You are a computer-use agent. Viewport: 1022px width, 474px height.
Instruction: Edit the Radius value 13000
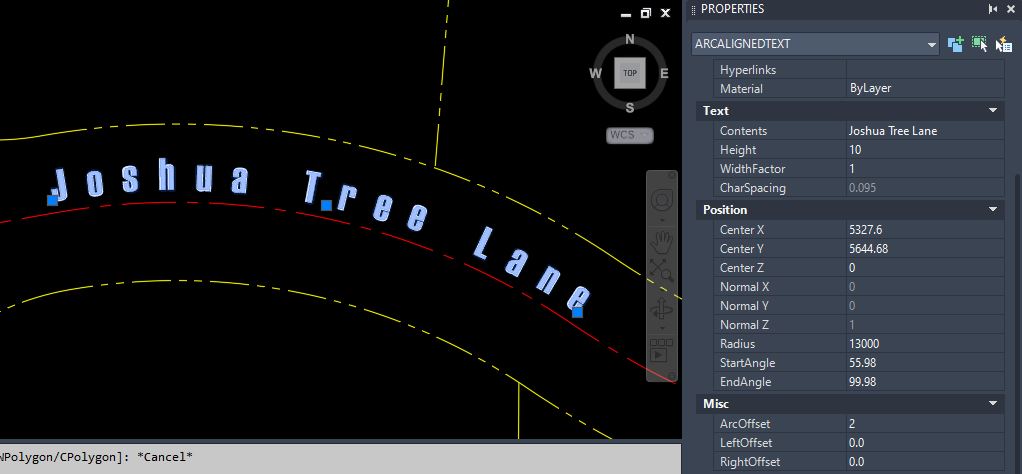point(925,344)
